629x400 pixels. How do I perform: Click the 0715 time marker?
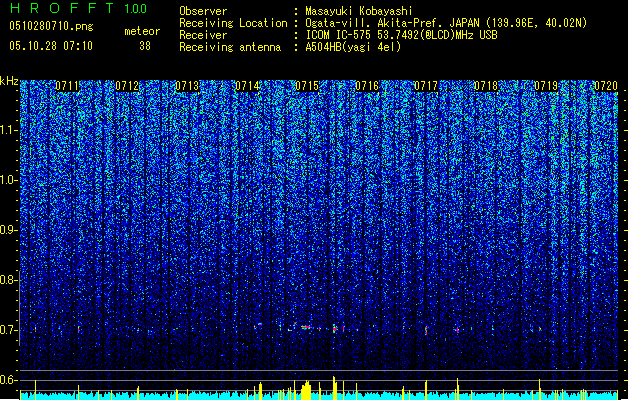pyautogui.click(x=307, y=86)
